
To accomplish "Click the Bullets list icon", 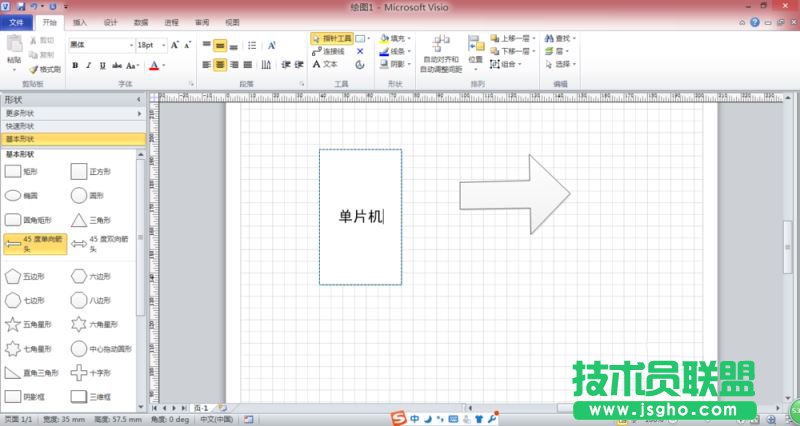I will point(252,46).
